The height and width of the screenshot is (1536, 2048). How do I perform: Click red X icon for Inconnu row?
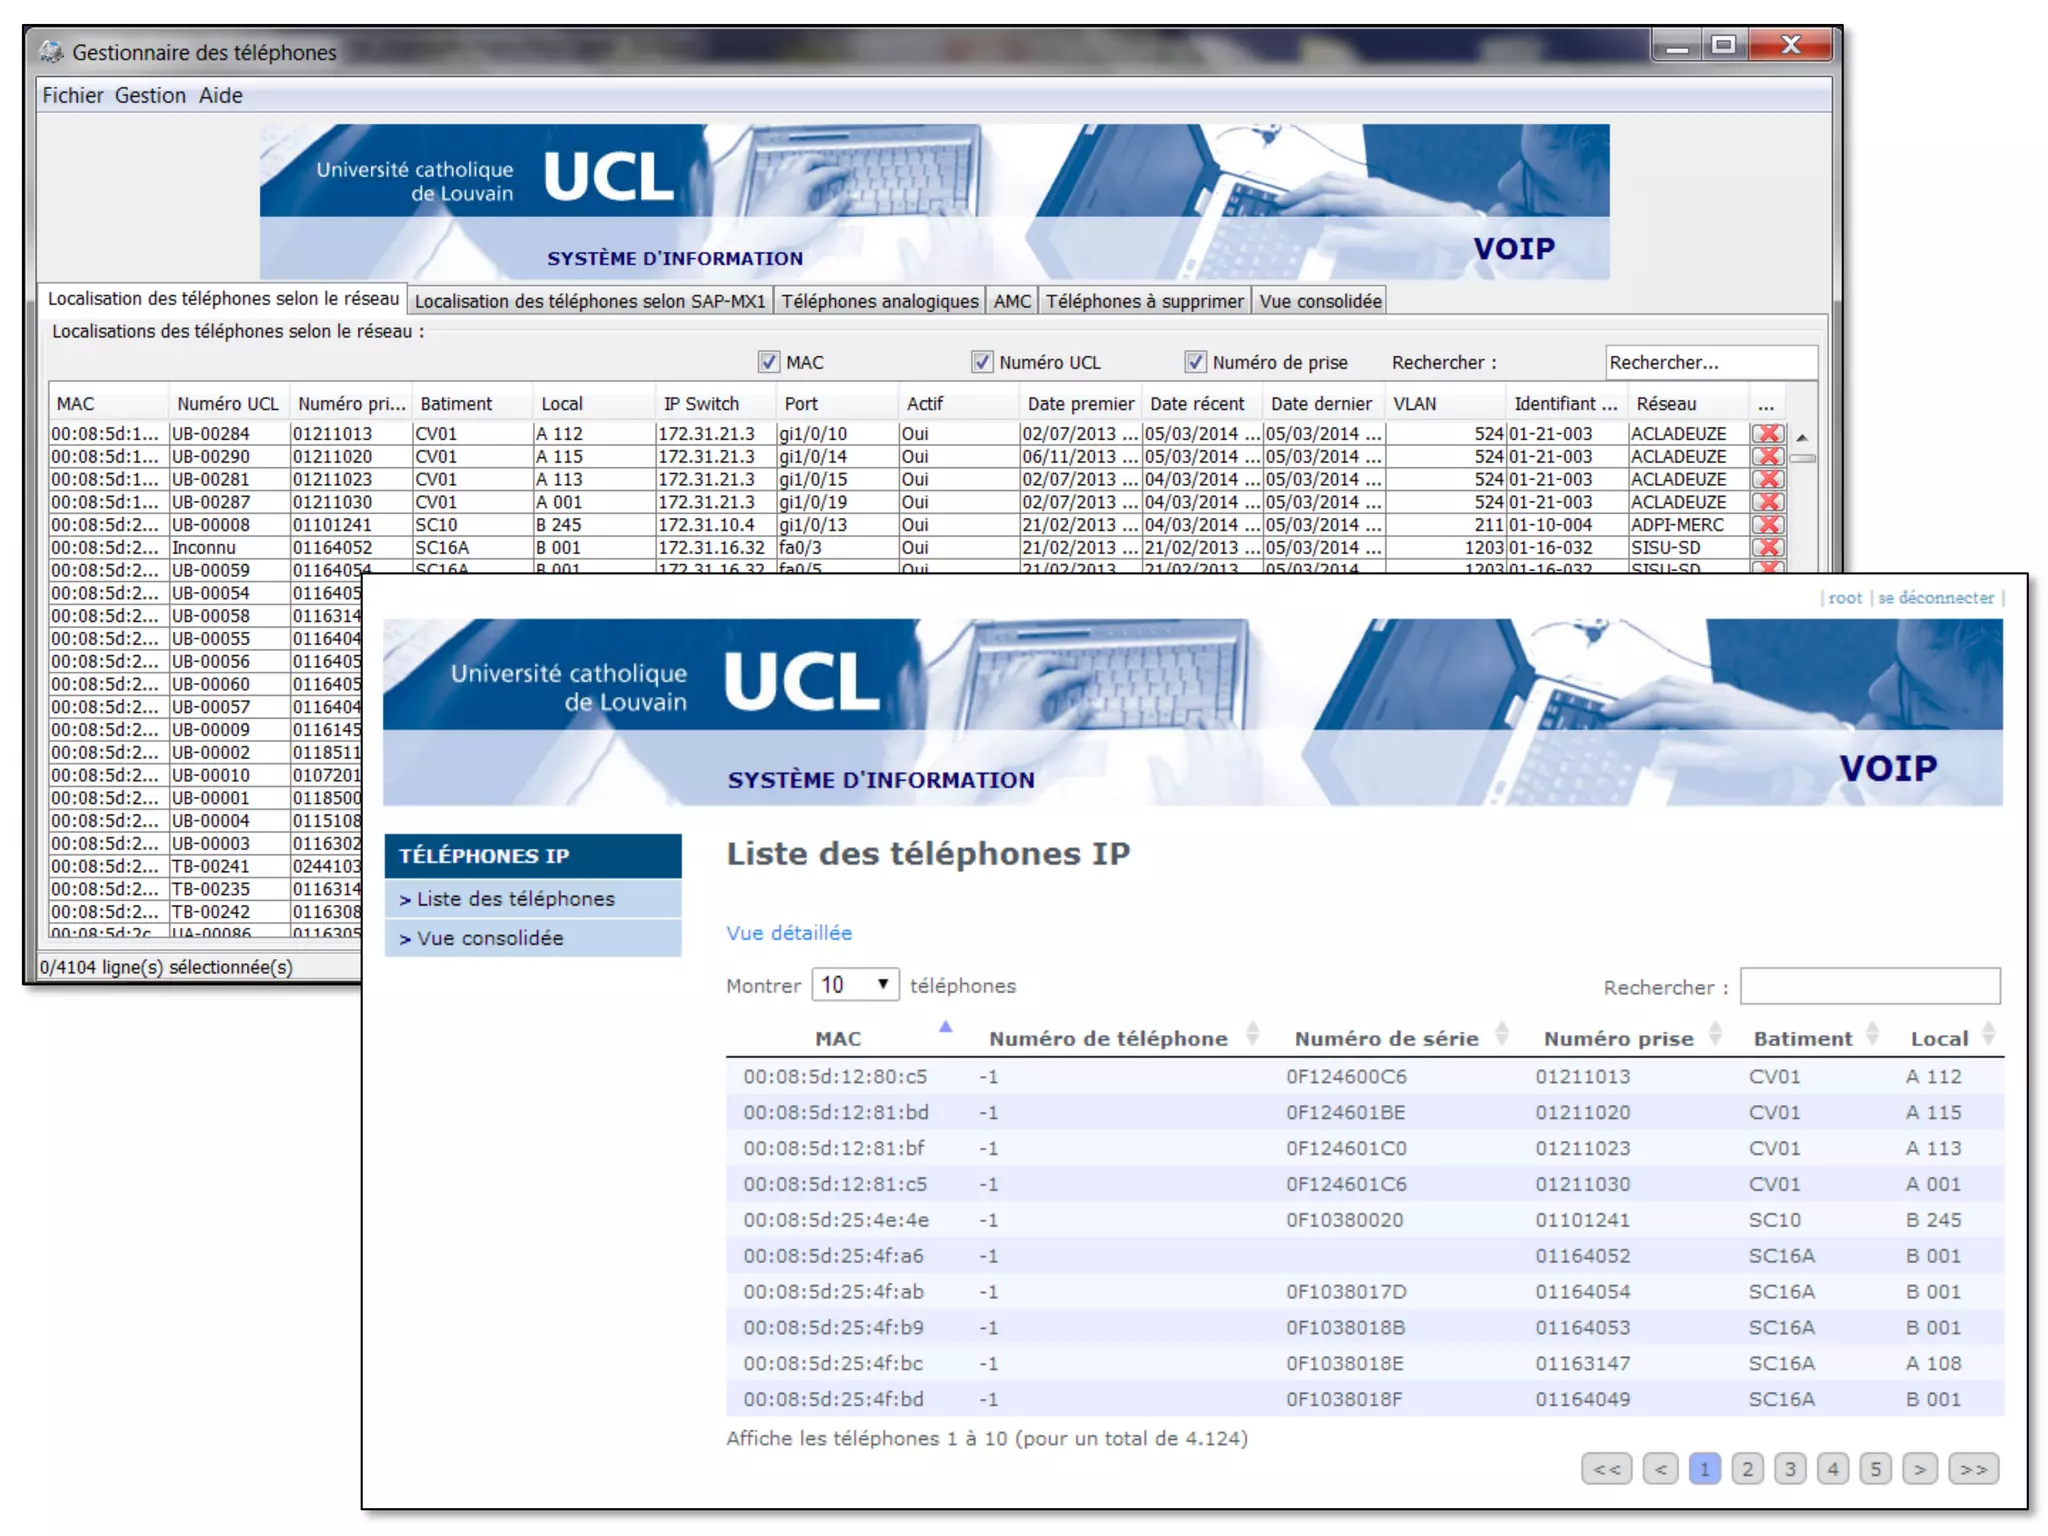[1767, 547]
